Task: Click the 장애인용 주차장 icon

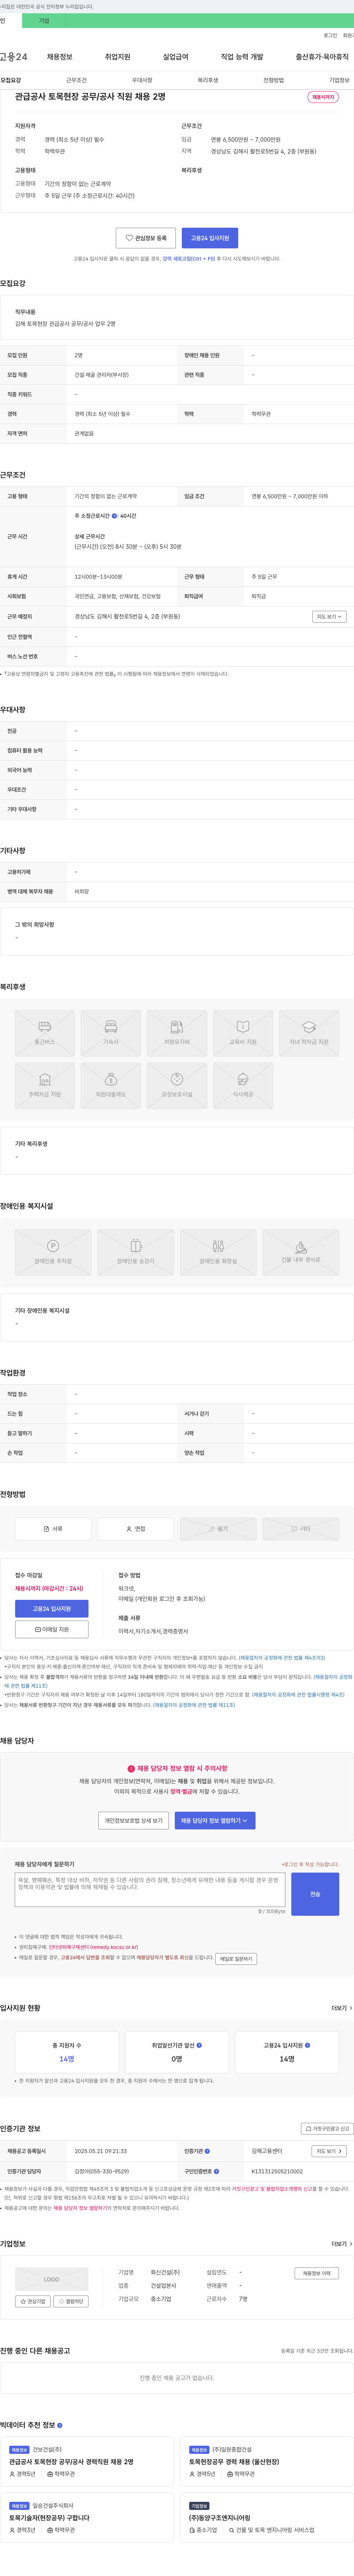Action: pos(53,1252)
